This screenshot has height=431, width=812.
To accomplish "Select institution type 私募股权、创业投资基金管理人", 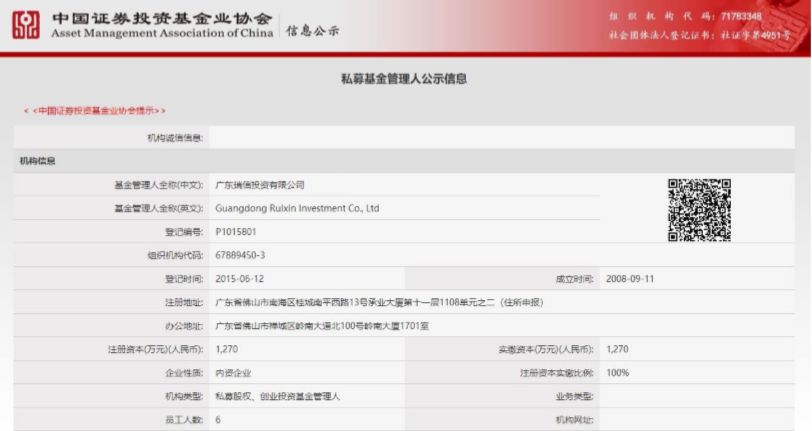I will click(278, 396).
